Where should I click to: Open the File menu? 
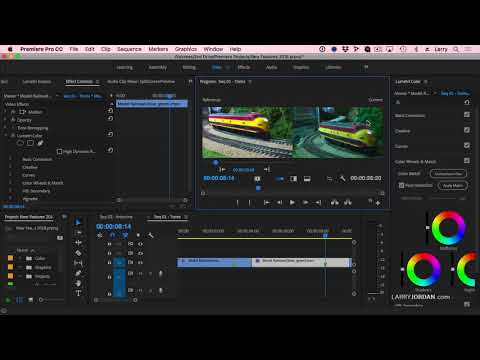point(74,49)
